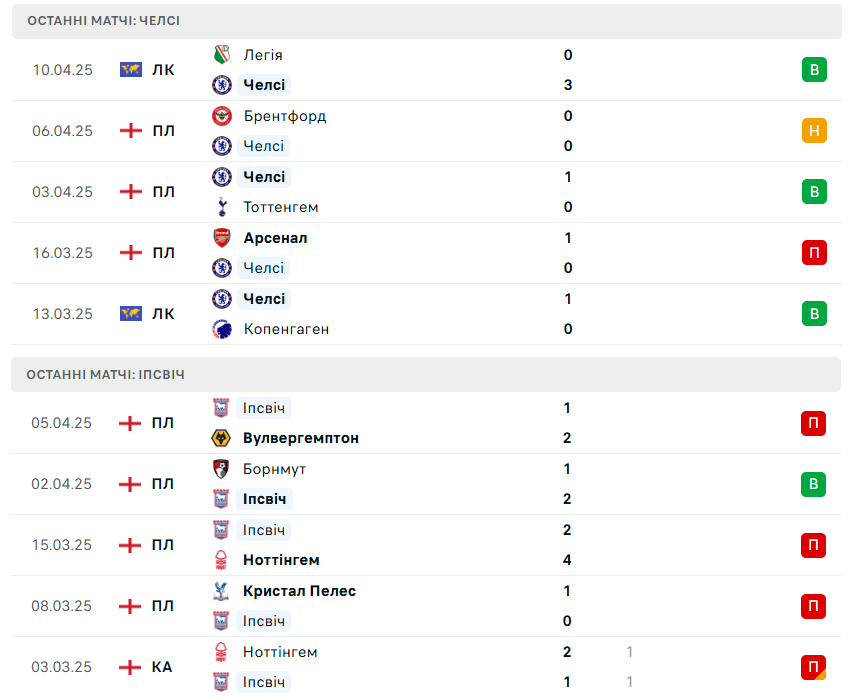
Task: Click the Legia club crest icon
Action: [x=222, y=55]
